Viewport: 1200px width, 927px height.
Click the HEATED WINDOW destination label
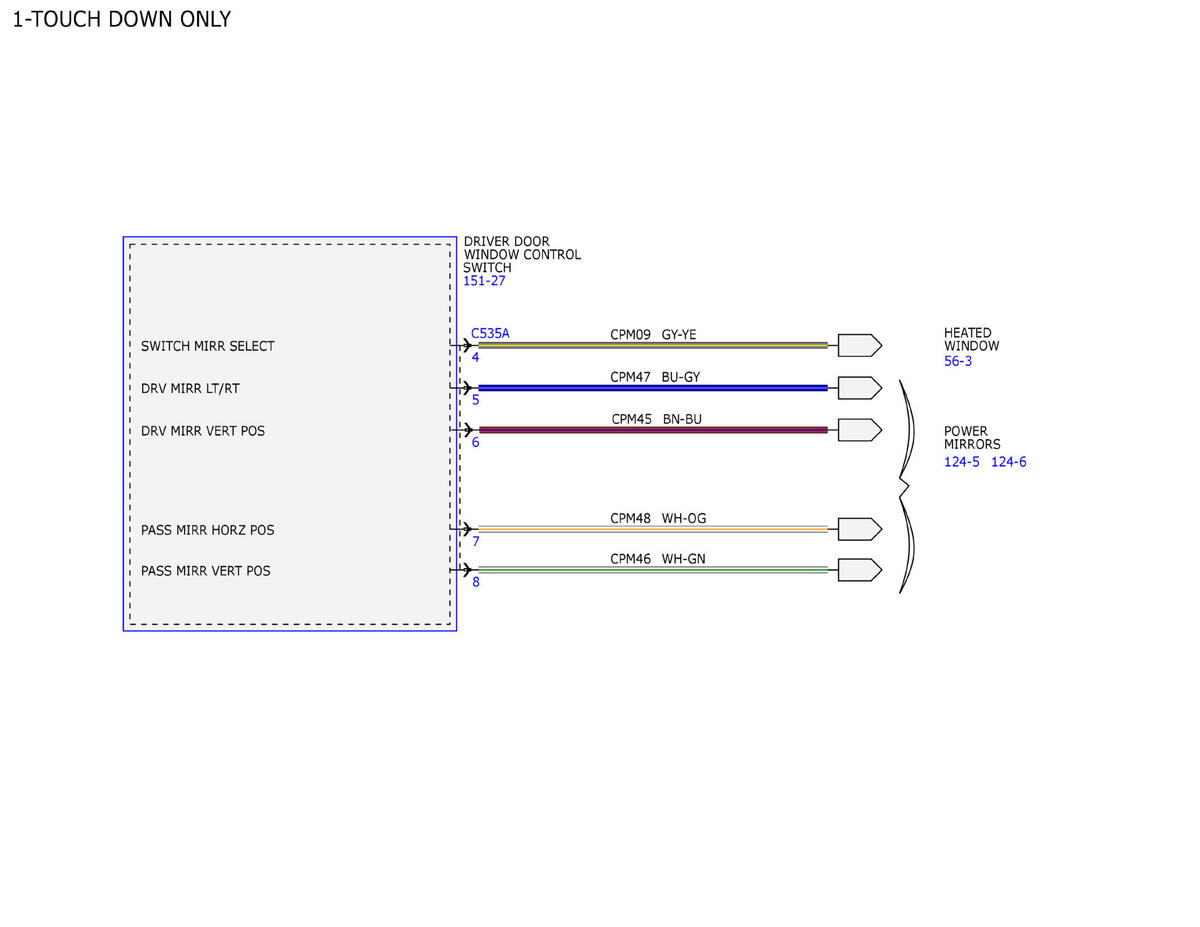tap(972, 339)
